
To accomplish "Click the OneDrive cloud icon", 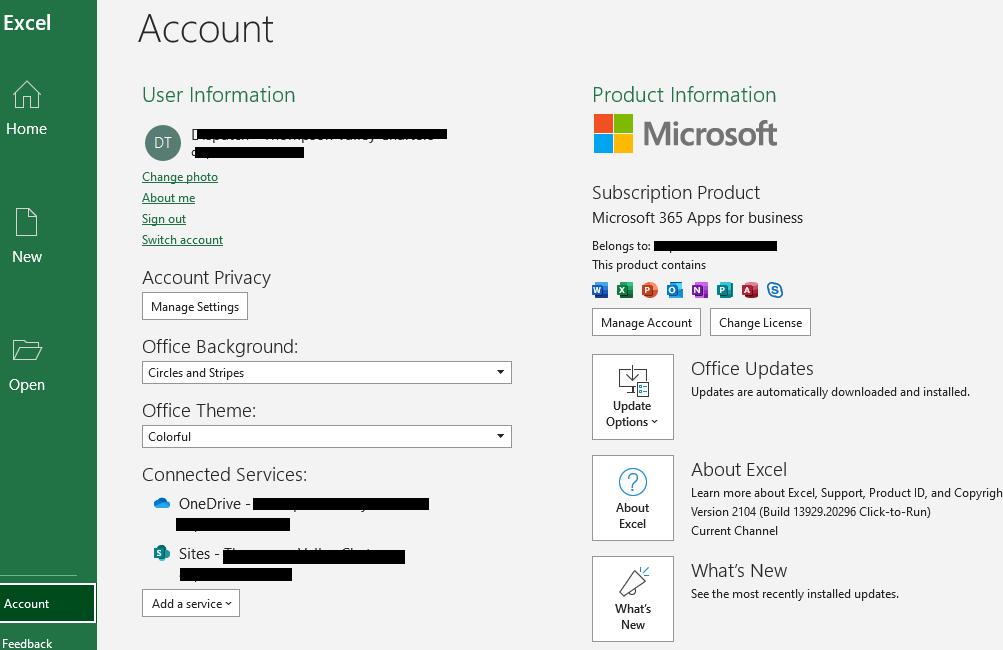I will tap(162, 503).
